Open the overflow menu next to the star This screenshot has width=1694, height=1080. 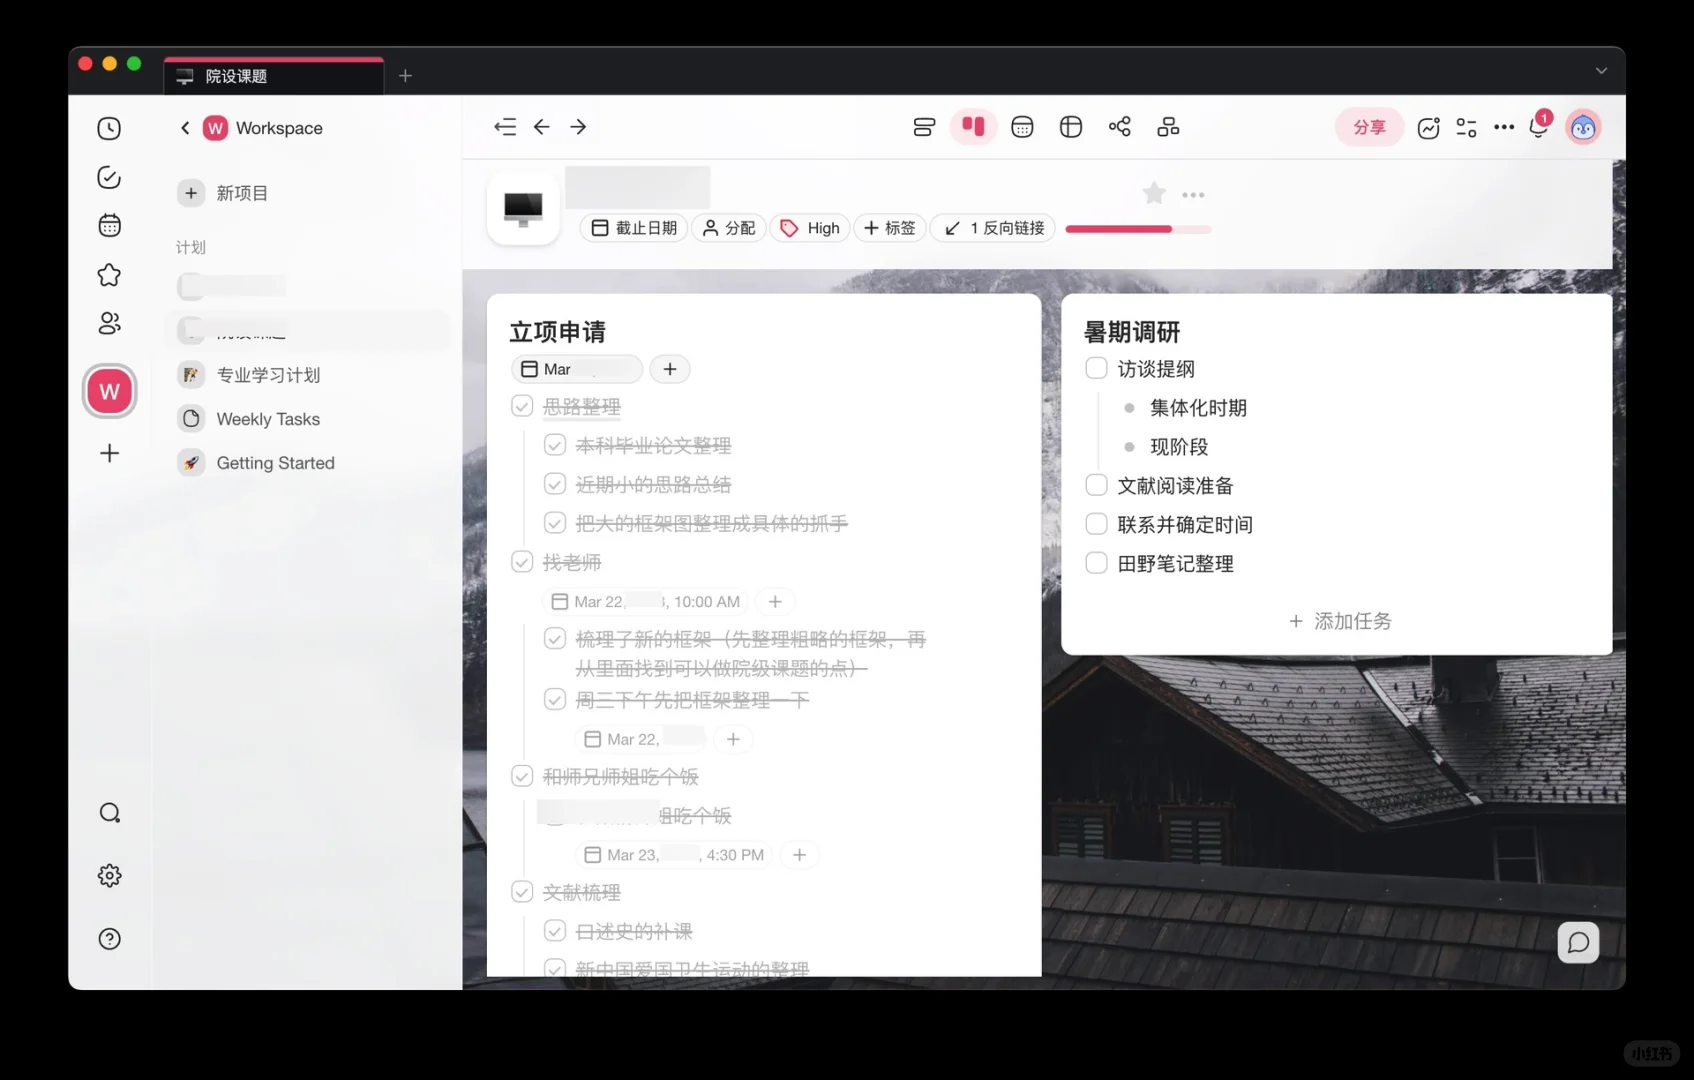[x=1193, y=194]
